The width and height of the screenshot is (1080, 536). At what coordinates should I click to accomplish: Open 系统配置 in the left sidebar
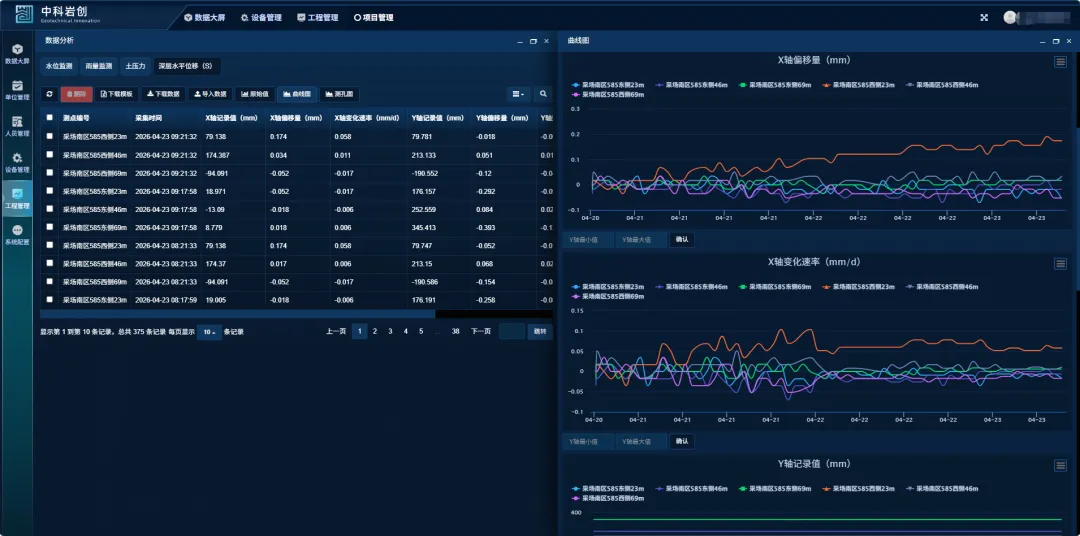click(x=17, y=234)
